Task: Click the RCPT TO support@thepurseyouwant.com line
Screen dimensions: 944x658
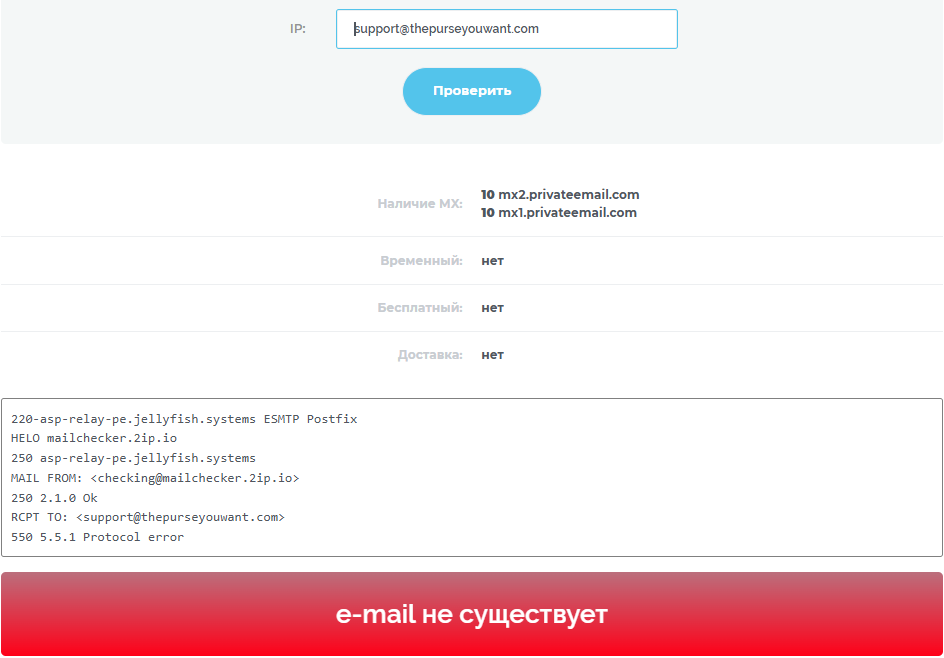Action: (x=148, y=517)
